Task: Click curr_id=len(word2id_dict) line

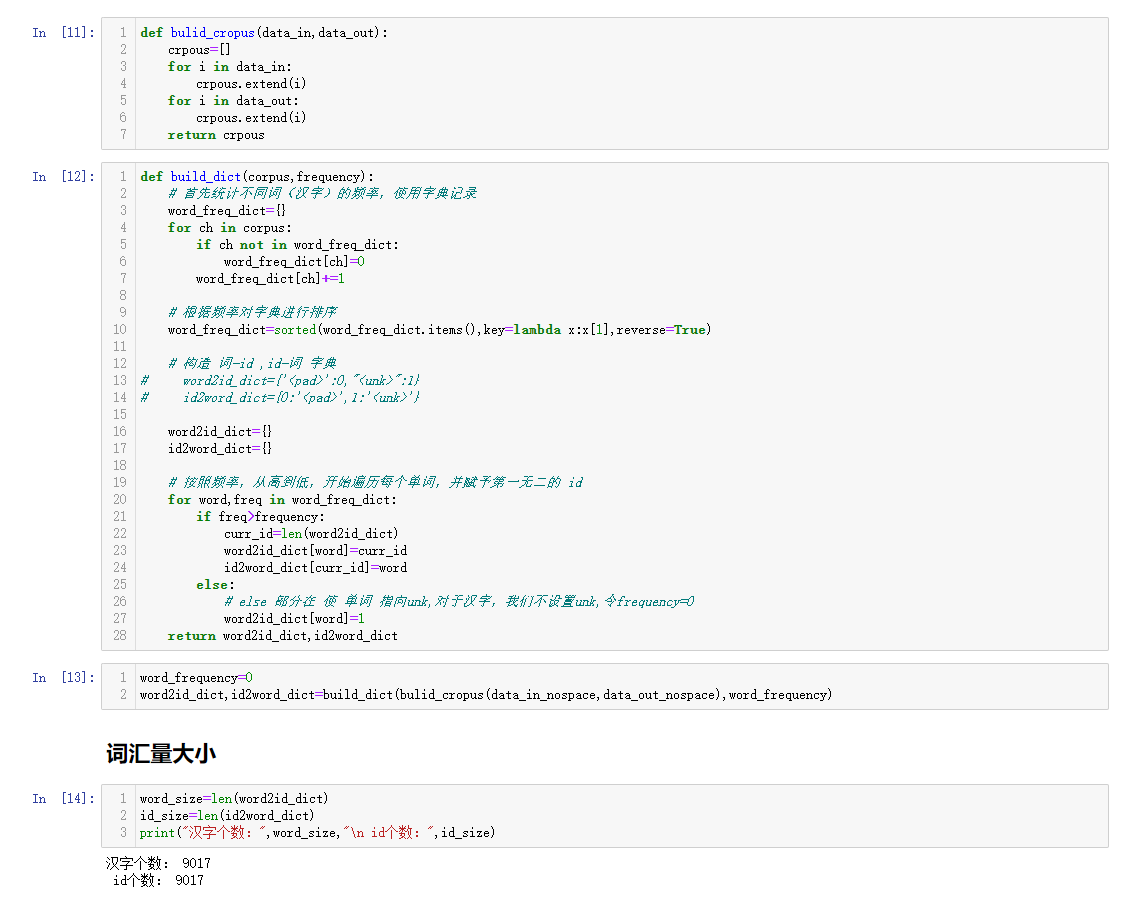Action: pos(311,534)
